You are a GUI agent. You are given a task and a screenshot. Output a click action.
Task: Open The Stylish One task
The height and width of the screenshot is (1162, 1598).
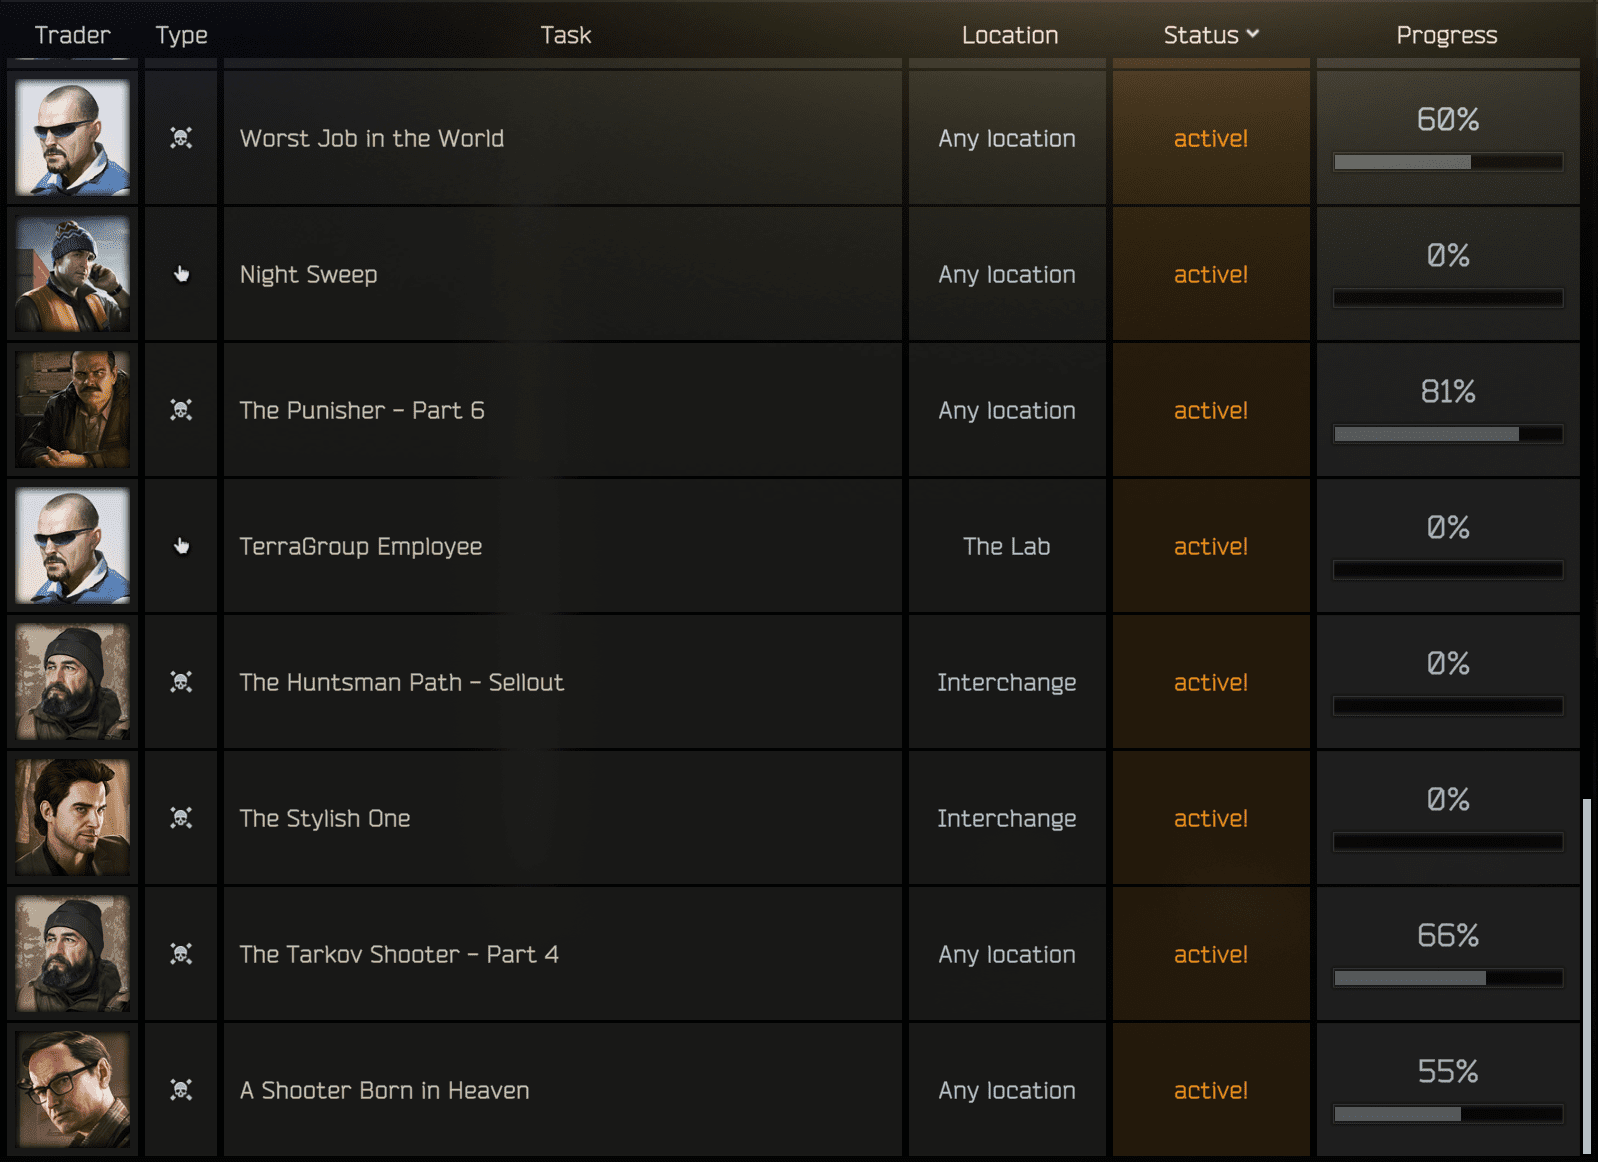pyautogui.click(x=324, y=819)
